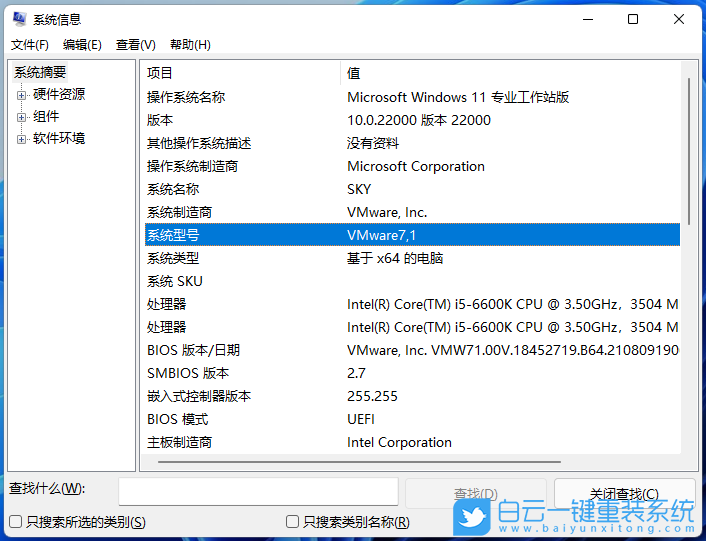The image size is (706, 541).
Task: Select the 系统 SKU row
Action: pyautogui.click(x=412, y=281)
